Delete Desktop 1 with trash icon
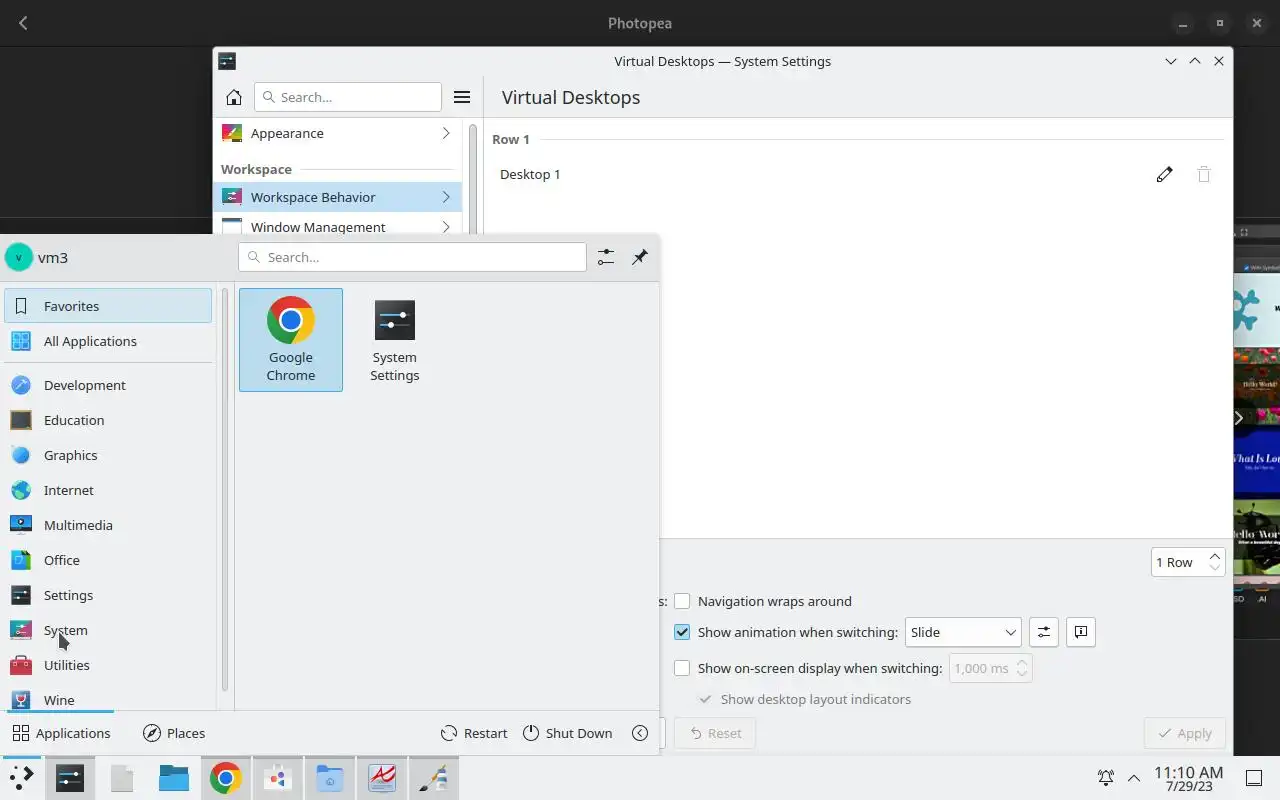Viewport: 1280px width, 800px height. point(1204,174)
